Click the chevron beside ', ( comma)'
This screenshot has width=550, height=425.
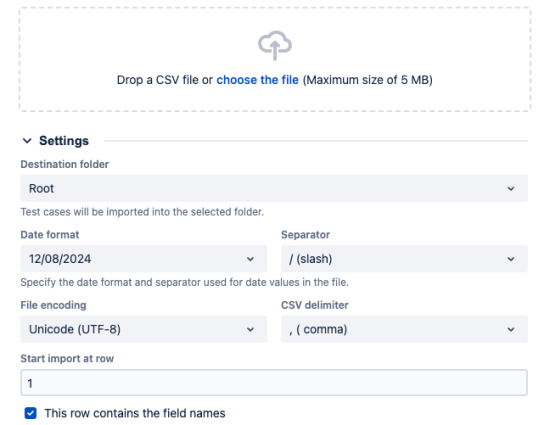511,330
